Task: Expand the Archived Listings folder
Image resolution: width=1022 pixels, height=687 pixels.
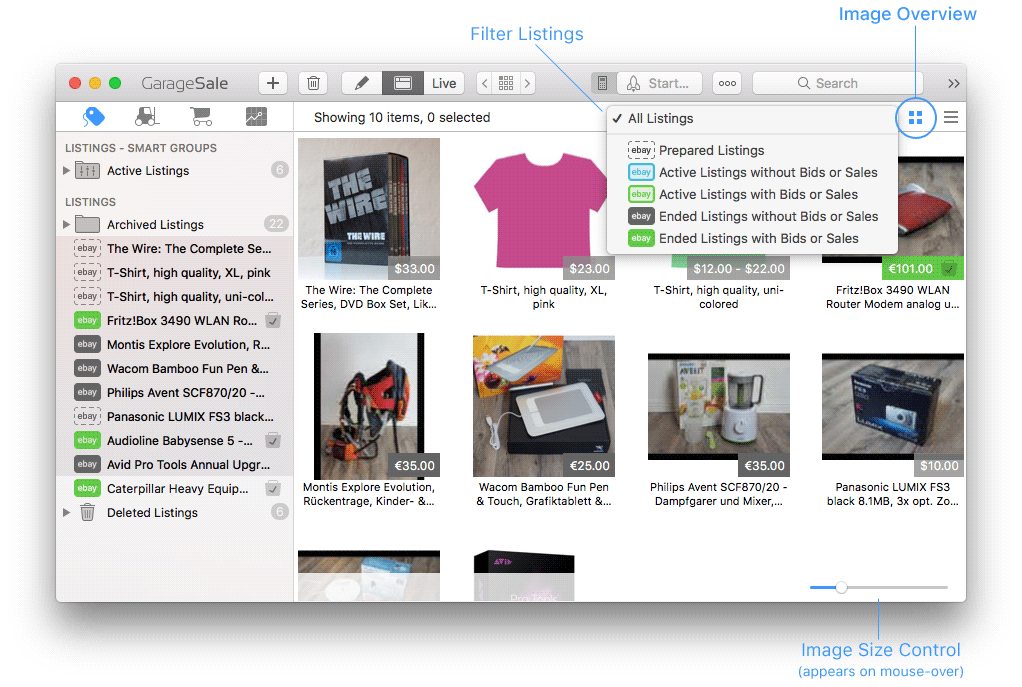Action: (67, 225)
